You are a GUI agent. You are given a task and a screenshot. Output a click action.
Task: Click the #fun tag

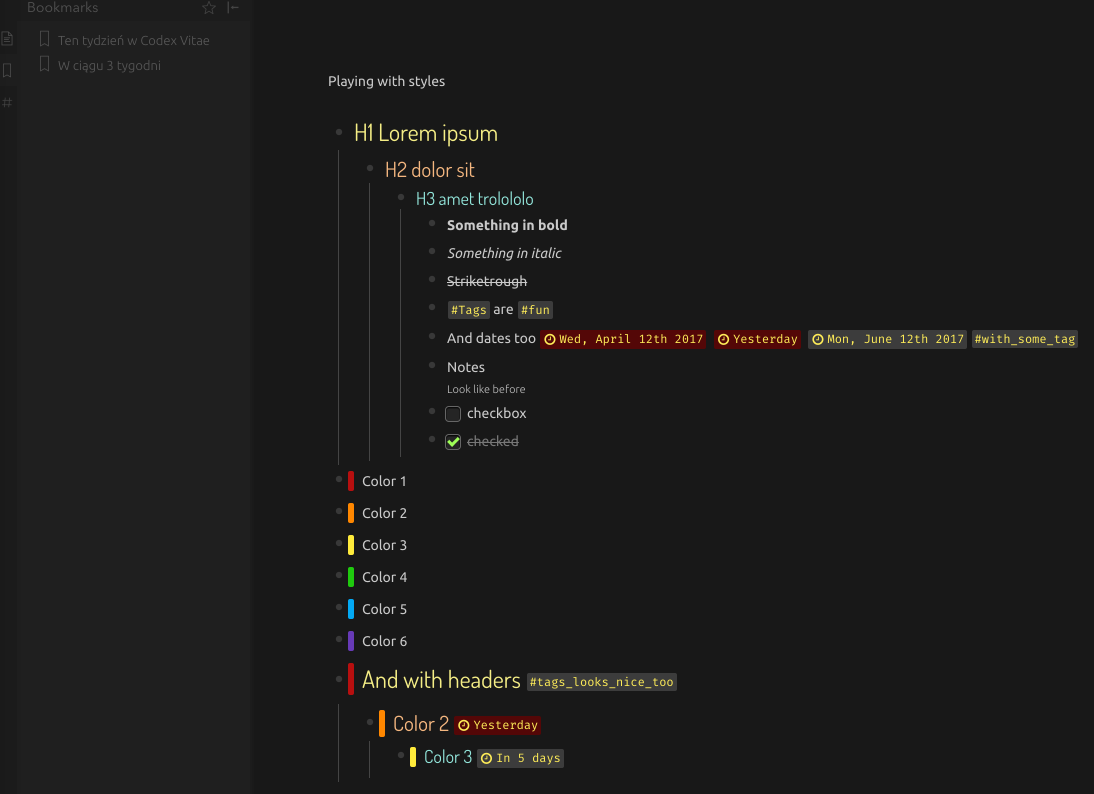(535, 310)
